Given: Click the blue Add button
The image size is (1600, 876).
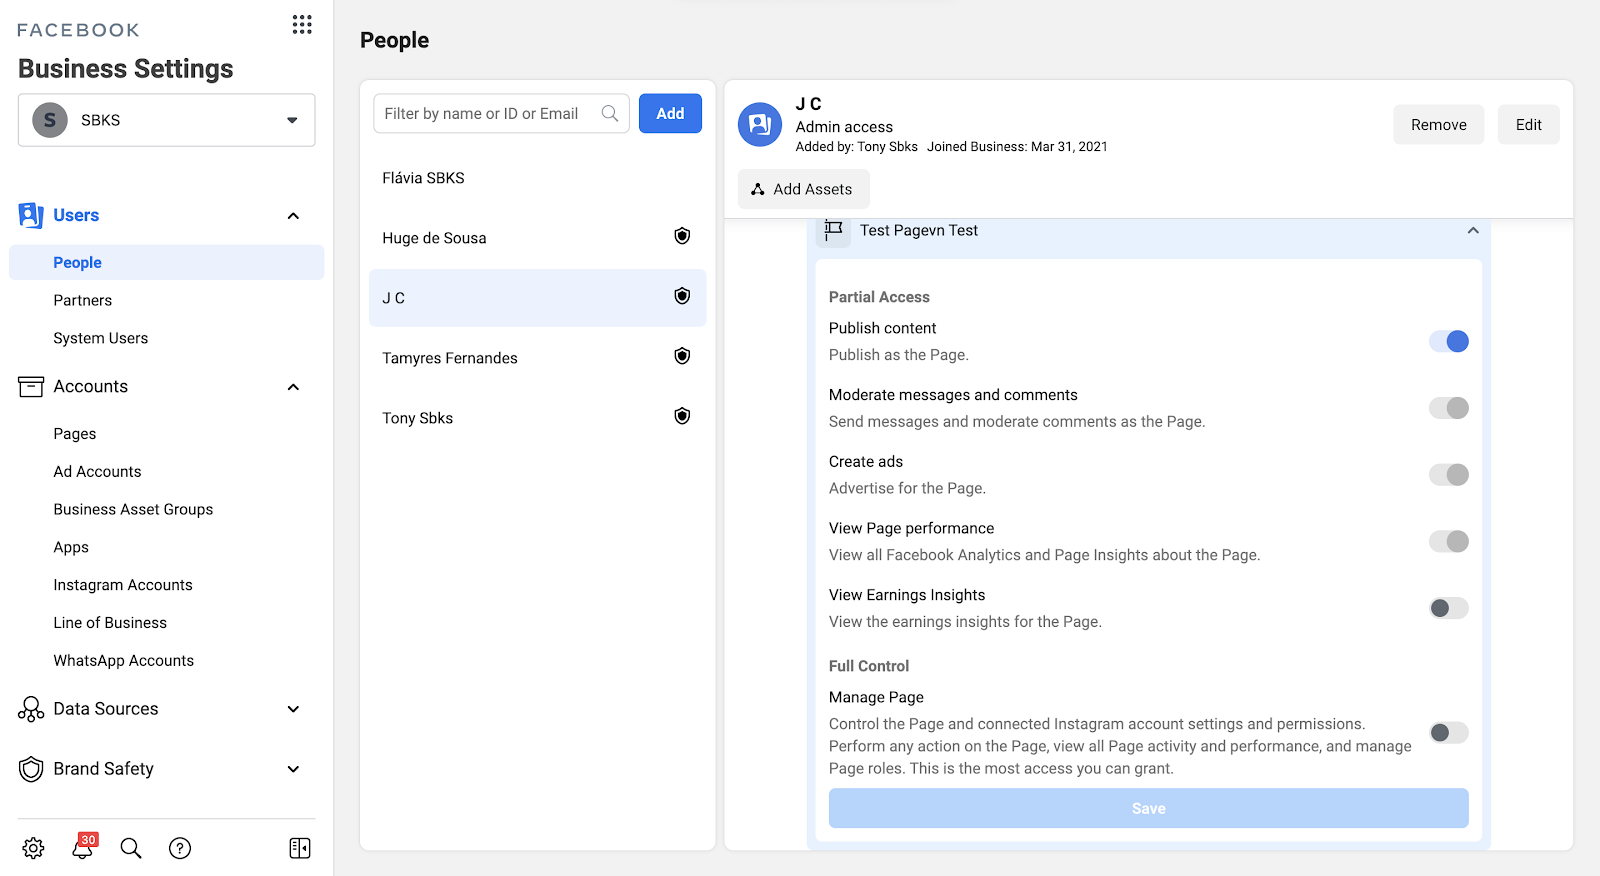Looking at the screenshot, I should click(x=670, y=114).
